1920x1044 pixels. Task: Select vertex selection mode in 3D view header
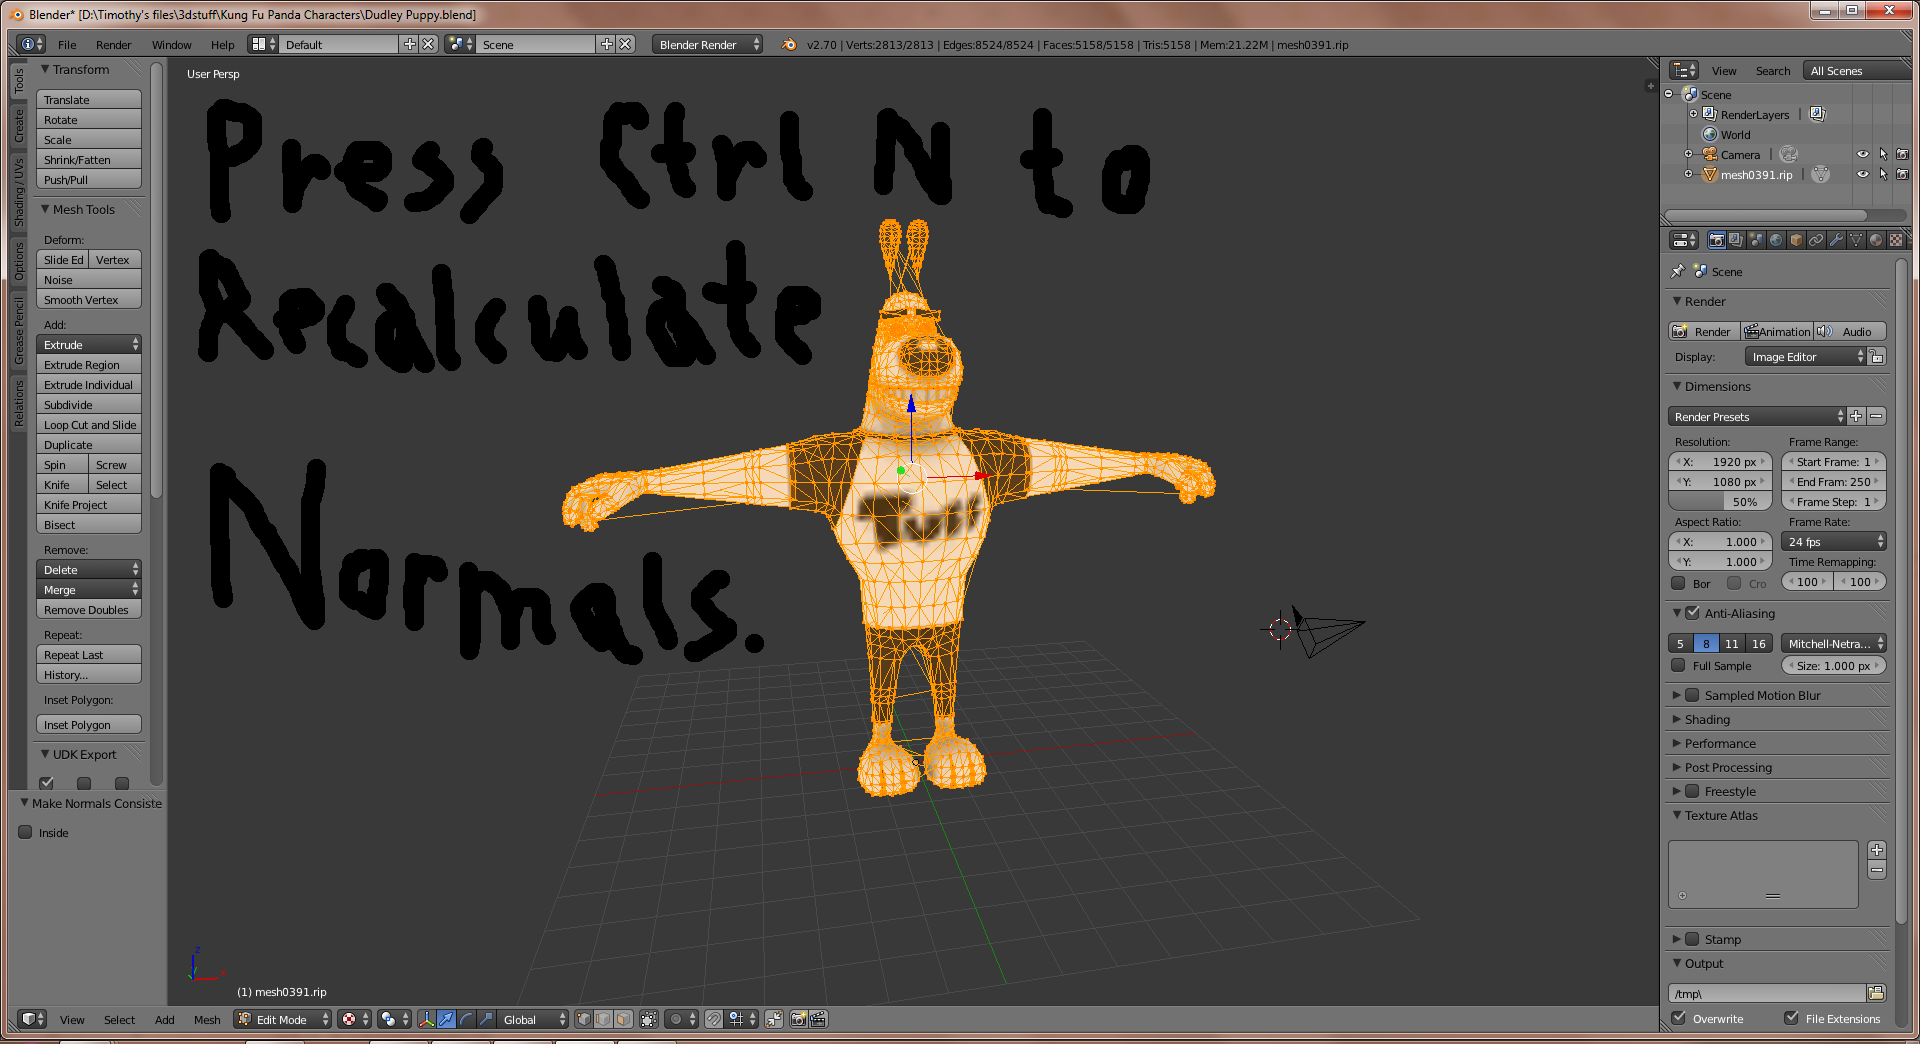(584, 1019)
